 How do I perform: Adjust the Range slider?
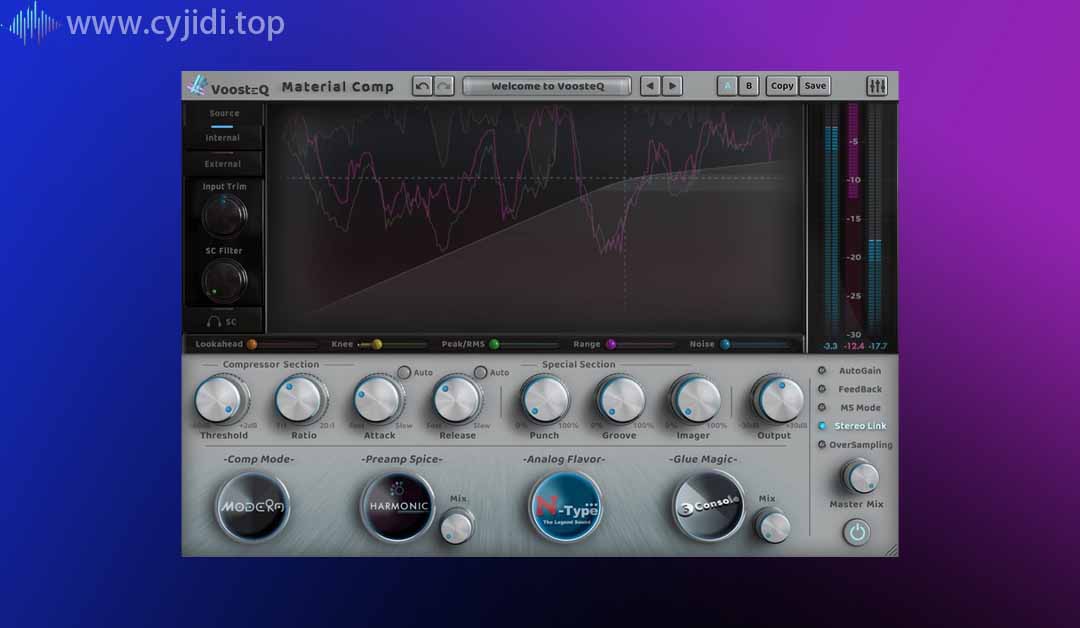pos(641,344)
